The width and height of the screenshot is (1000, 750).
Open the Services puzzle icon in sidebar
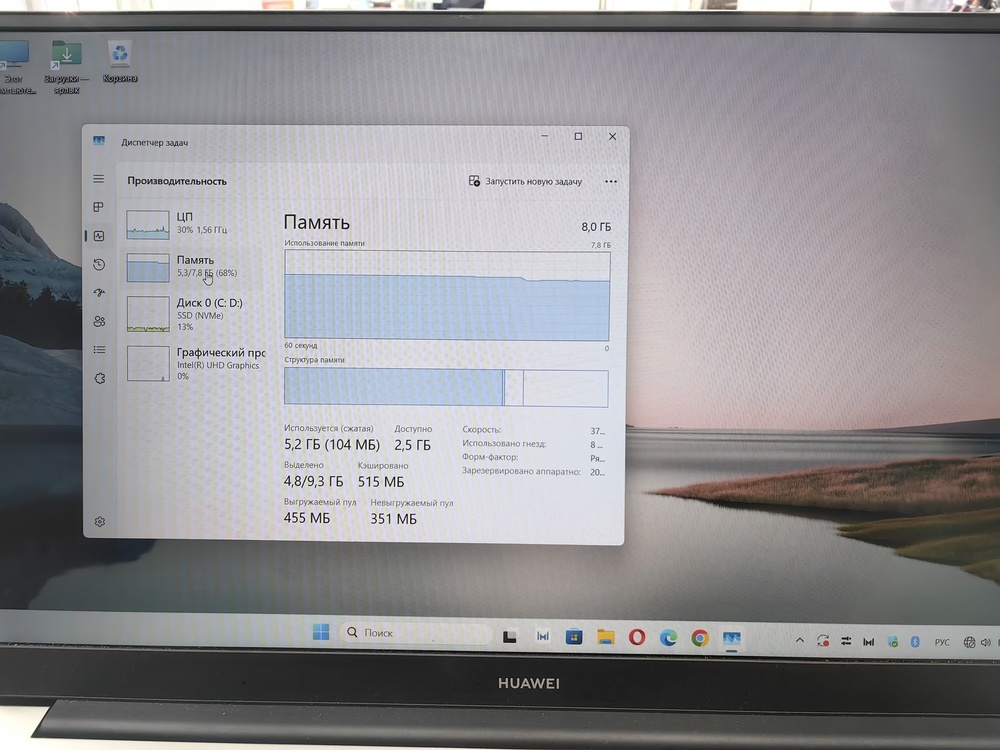(99, 378)
